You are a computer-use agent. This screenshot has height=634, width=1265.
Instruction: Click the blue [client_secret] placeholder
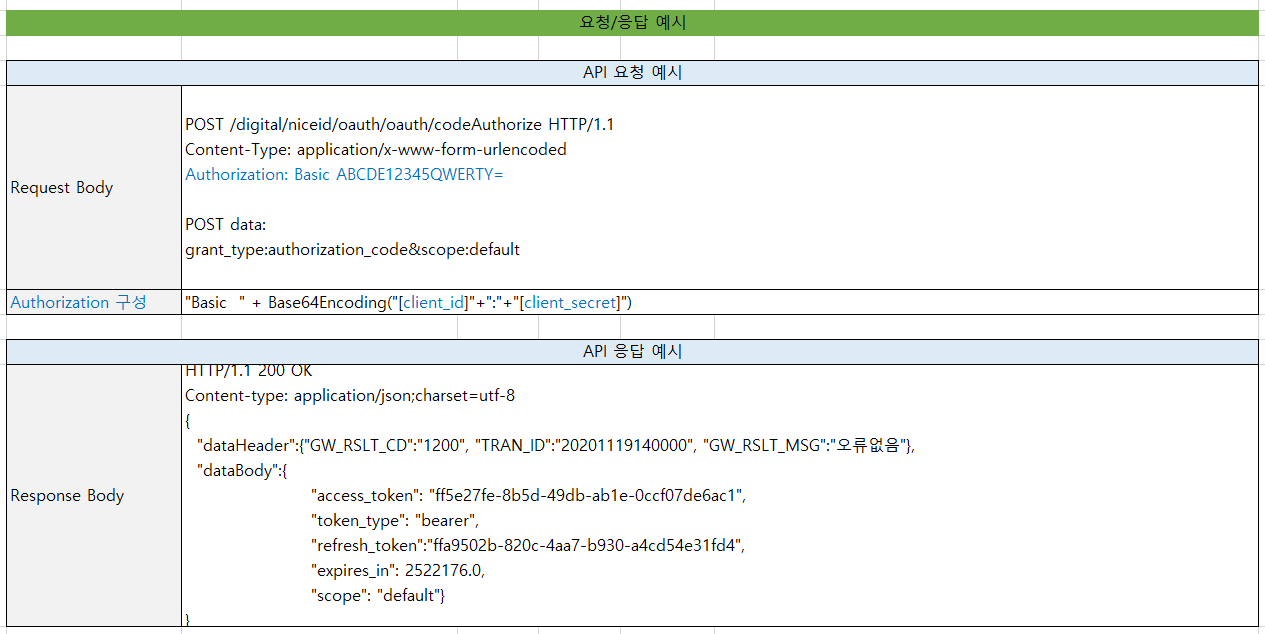(572, 303)
